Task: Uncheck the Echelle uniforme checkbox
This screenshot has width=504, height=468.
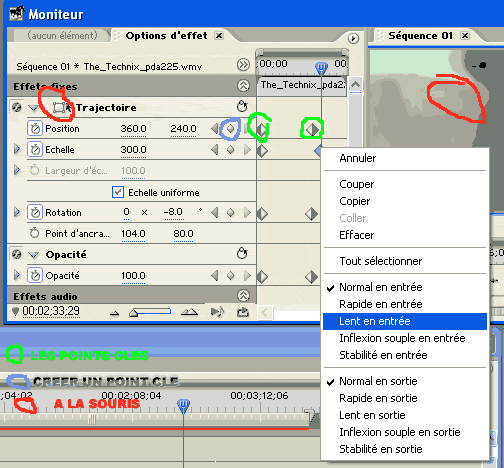Action: click(x=118, y=192)
